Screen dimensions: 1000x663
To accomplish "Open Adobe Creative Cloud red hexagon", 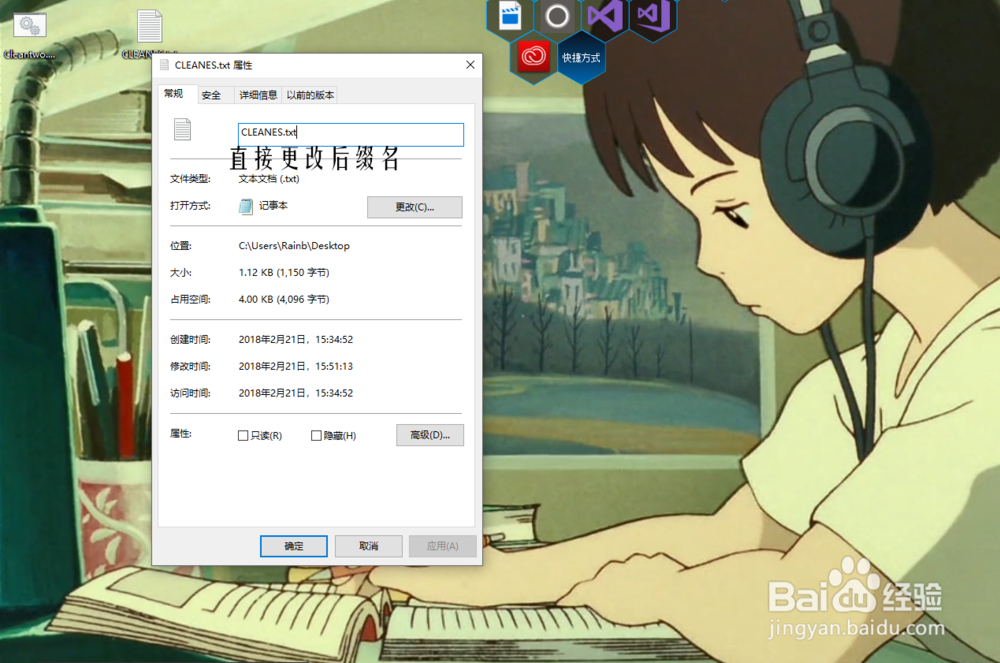I will (x=533, y=57).
